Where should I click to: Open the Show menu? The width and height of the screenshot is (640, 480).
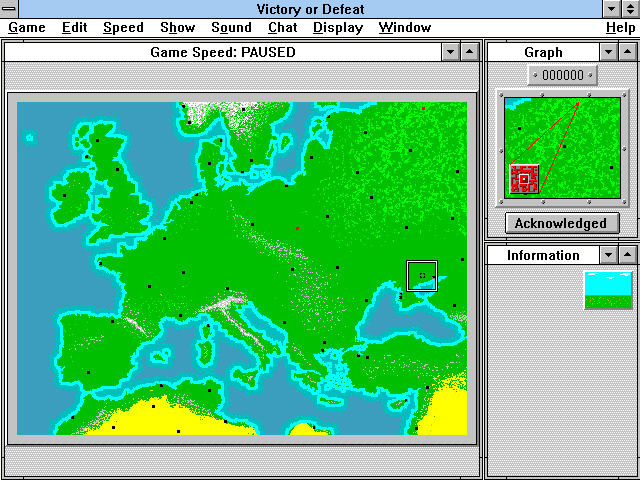point(177,28)
